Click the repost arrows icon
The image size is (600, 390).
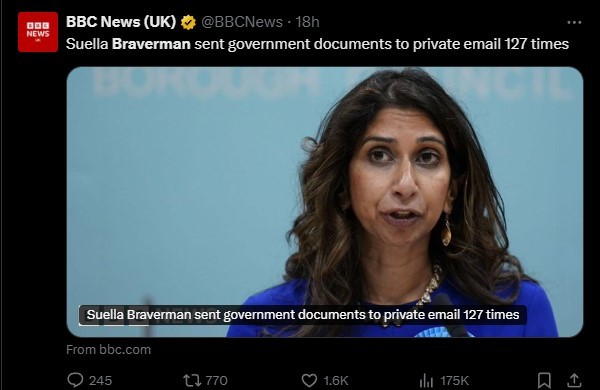click(192, 380)
